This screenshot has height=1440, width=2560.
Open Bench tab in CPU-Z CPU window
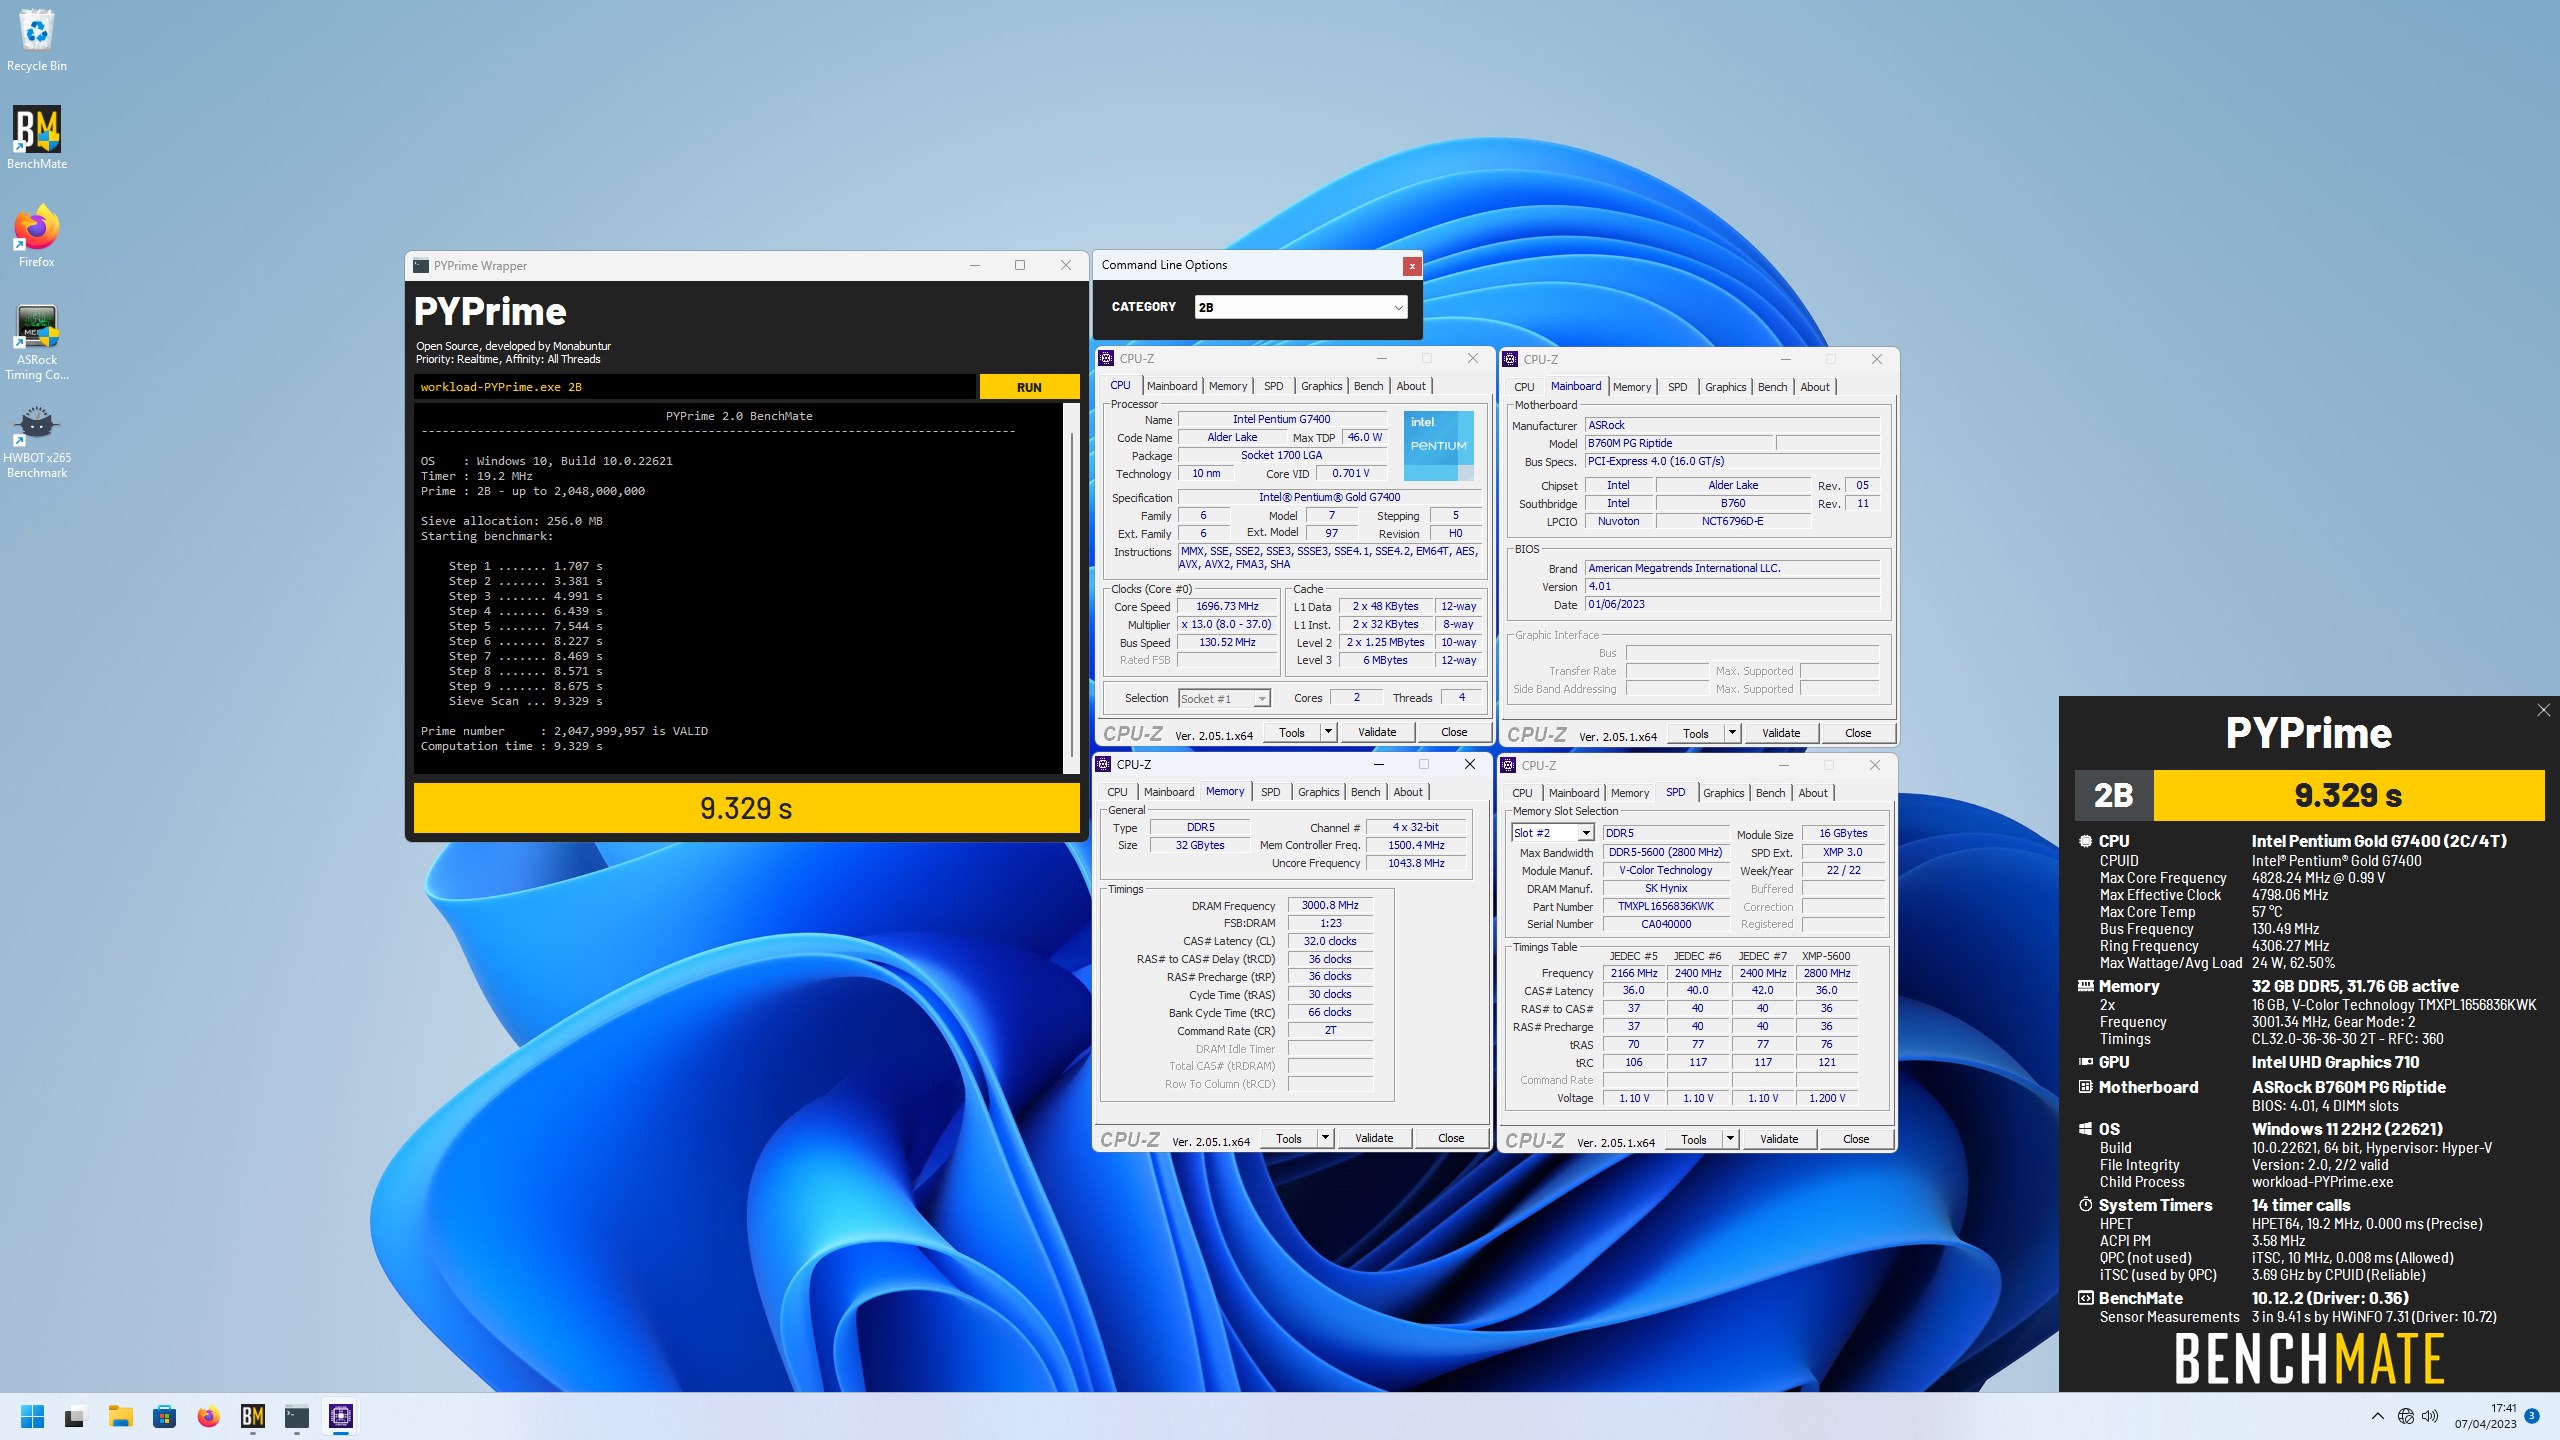coord(1368,386)
